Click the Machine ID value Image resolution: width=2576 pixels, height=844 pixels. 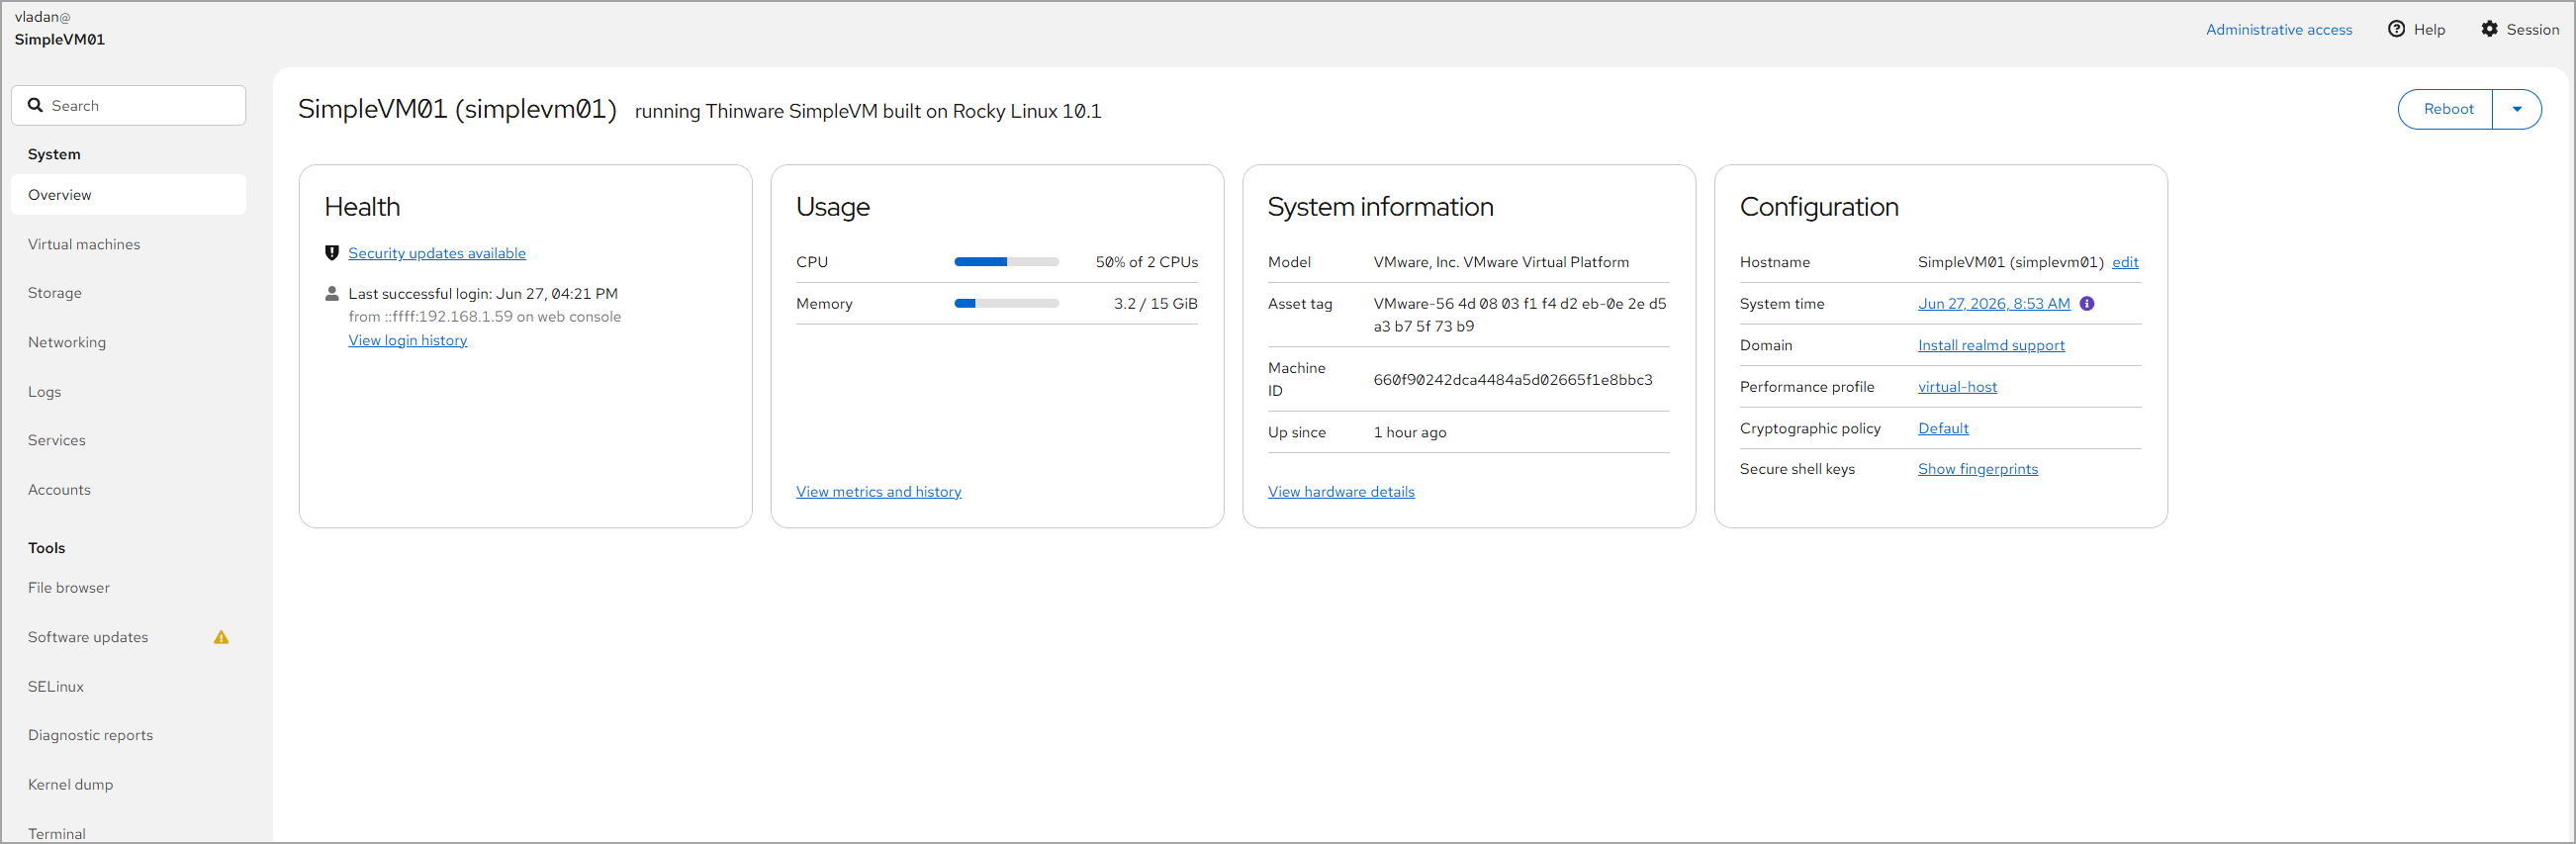1513,380
